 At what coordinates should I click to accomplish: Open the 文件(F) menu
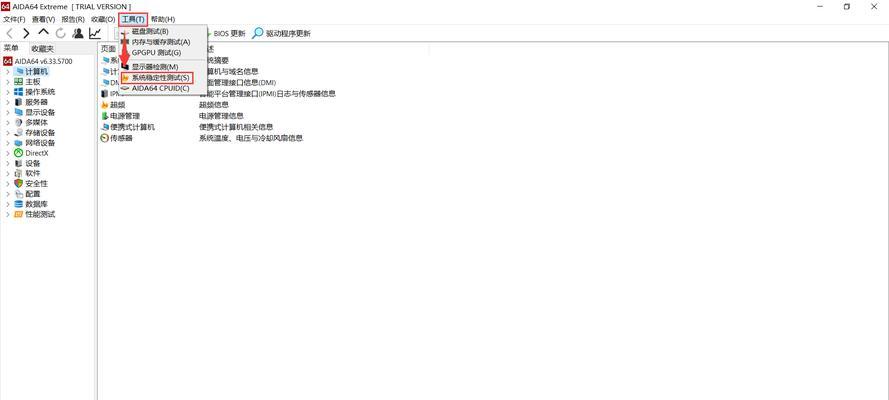pyautogui.click(x=14, y=19)
